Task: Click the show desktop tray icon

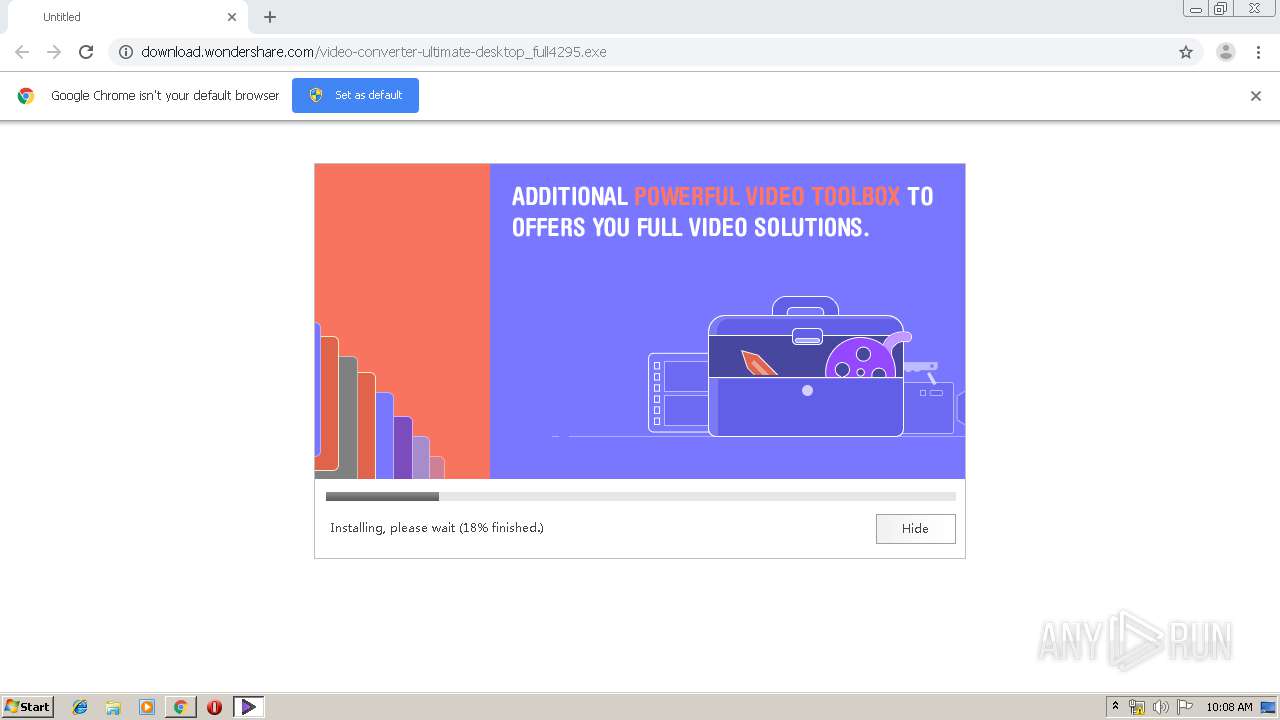Action: click(x=1268, y=707)
